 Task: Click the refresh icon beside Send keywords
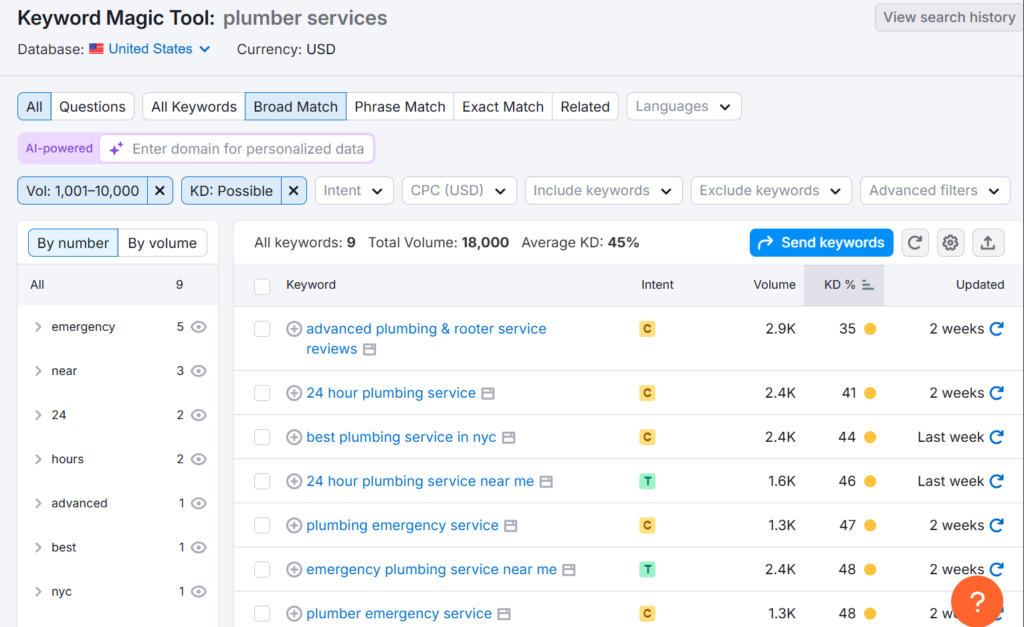915,242
